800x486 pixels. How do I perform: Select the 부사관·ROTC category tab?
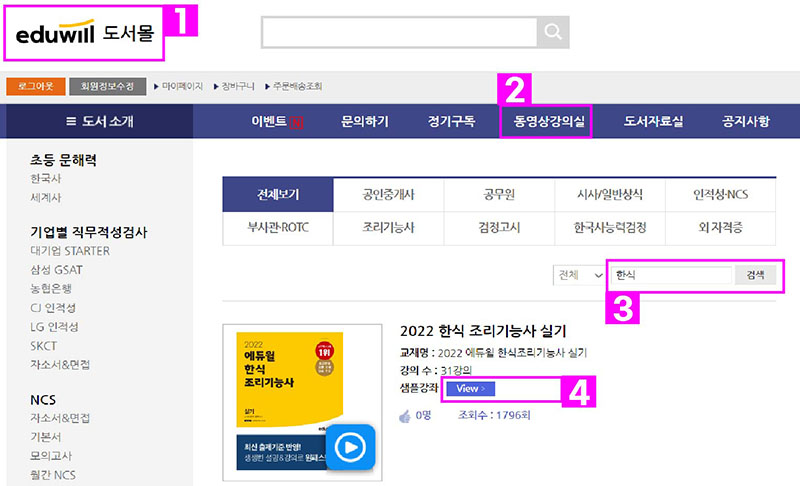(278, 227)
